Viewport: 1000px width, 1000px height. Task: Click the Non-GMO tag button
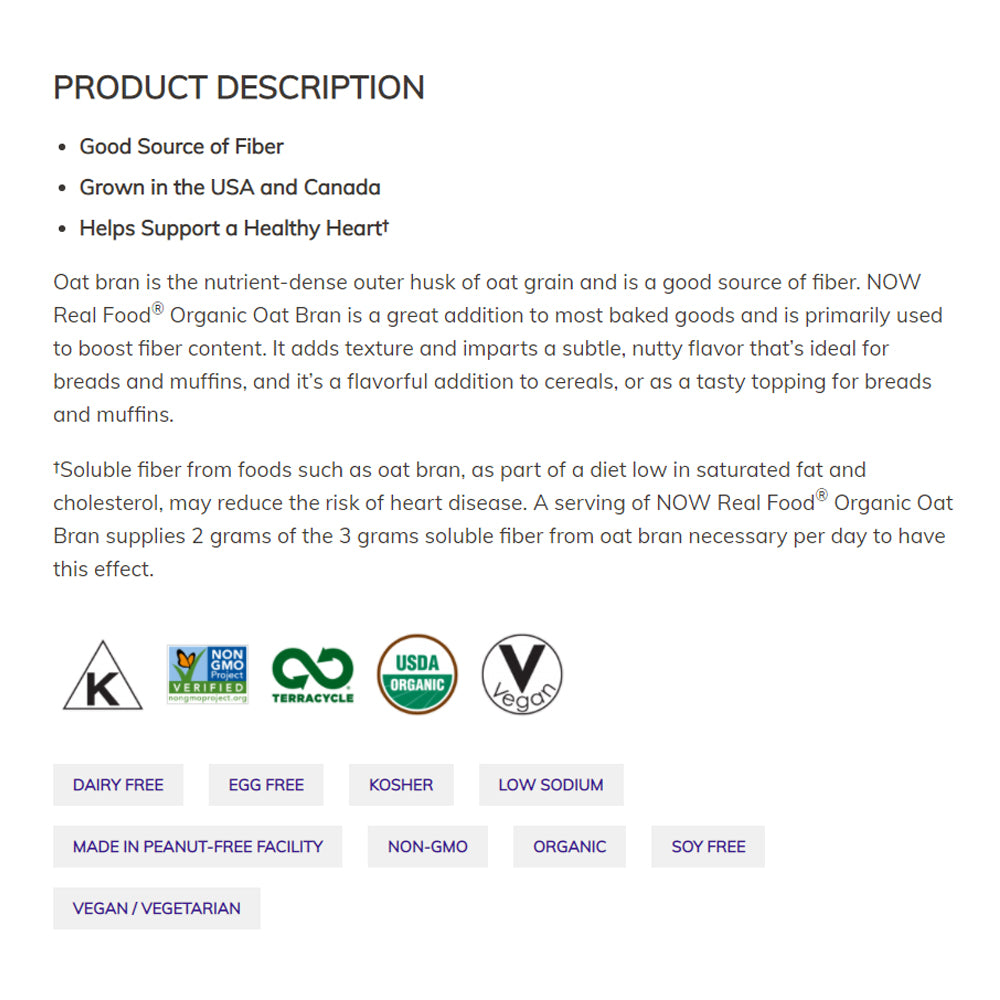428,846
